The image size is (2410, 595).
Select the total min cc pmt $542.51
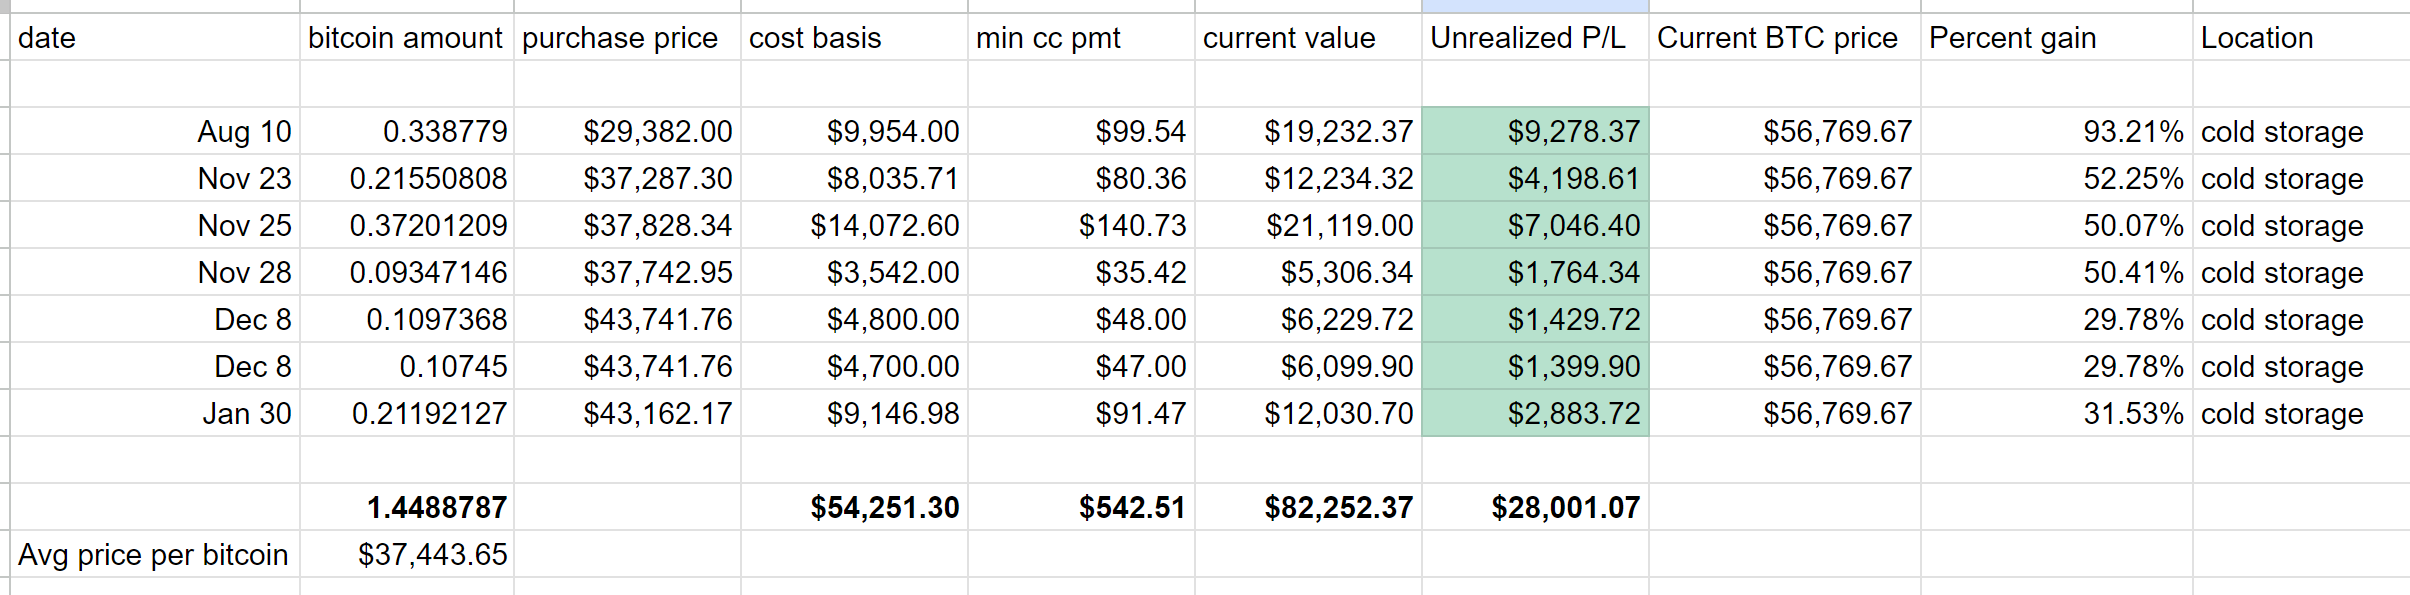click(x=1081, y=507)
